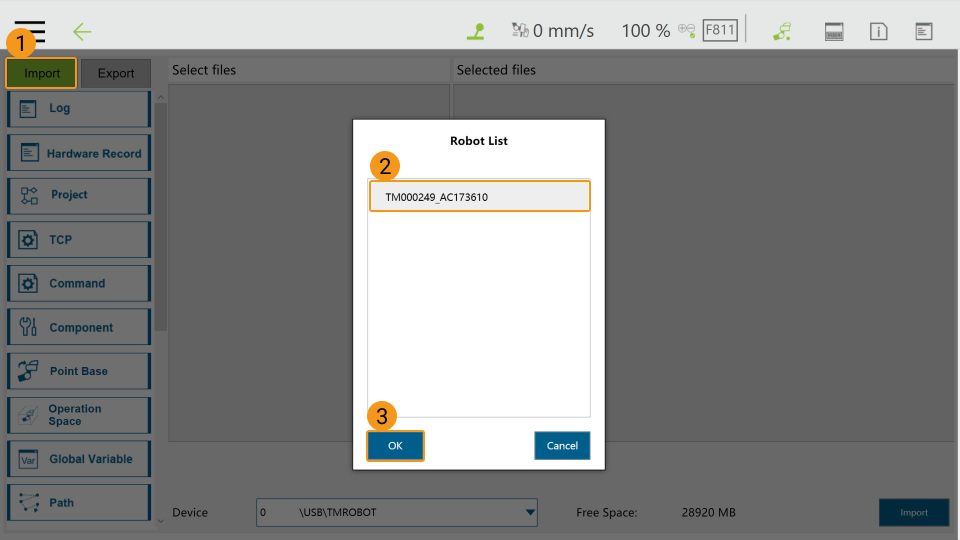
Task: Open the log viewer icon at top right
Action: pyautogui.click(x=924, y=31)
